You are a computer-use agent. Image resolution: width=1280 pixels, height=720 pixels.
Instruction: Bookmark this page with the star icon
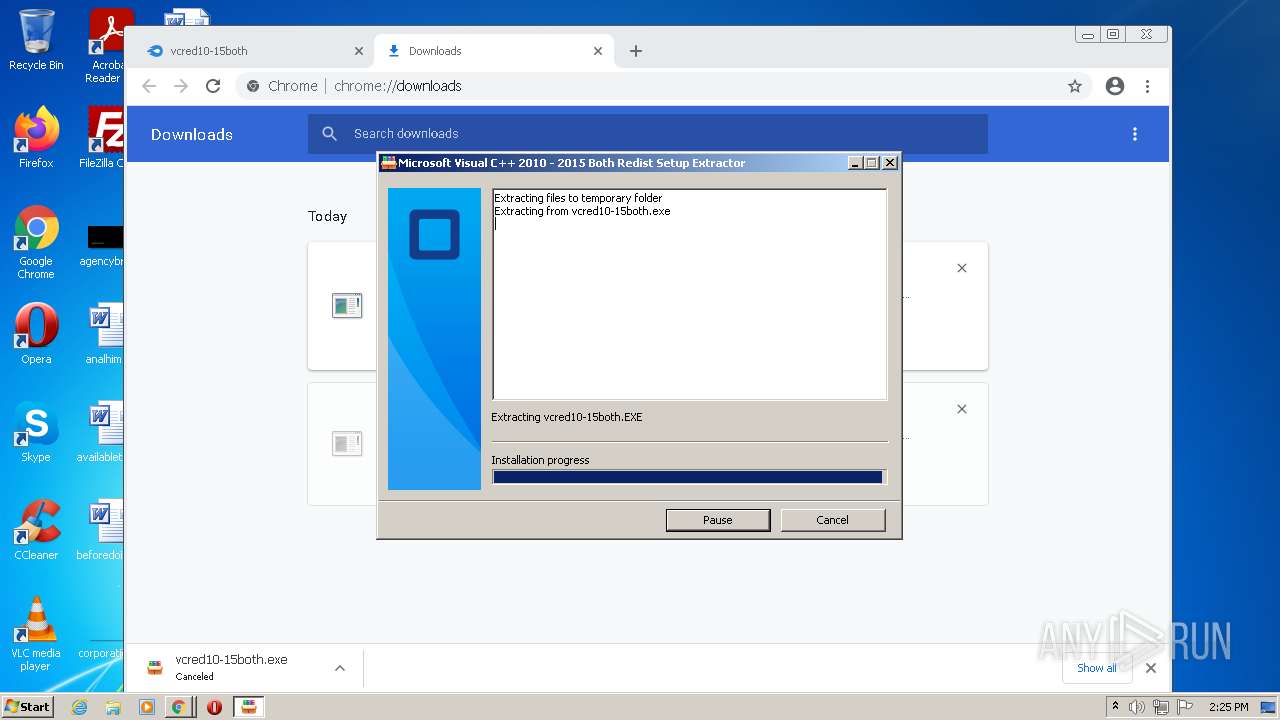coord(1075,86)
